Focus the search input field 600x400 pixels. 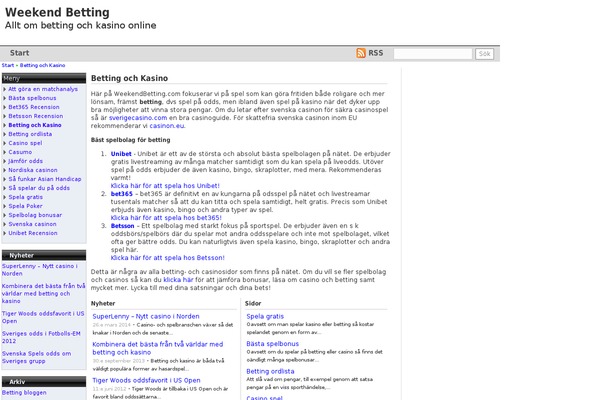click(x=433, y=54)
